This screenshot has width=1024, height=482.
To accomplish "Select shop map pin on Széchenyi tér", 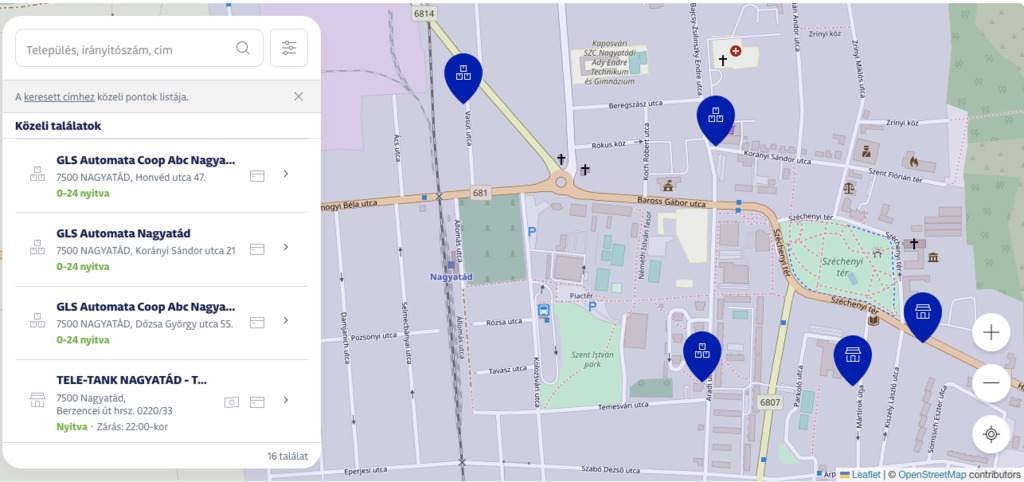I will tap(923, 316).
